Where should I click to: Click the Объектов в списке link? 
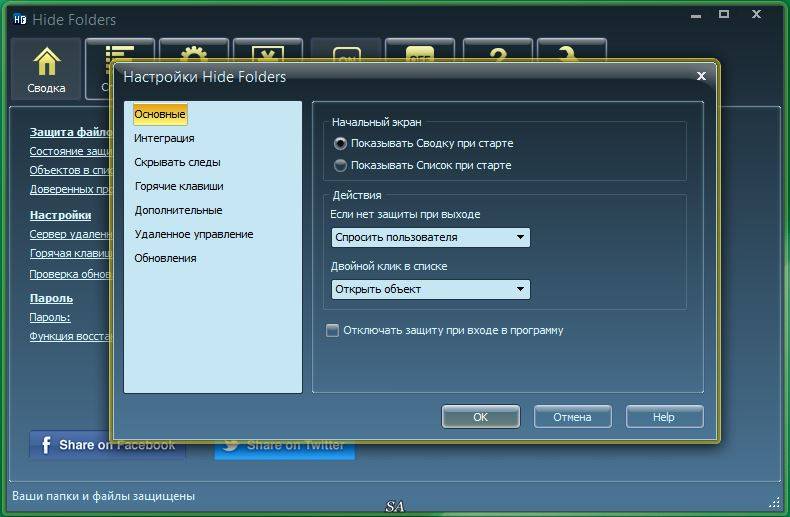pos(71,170)
